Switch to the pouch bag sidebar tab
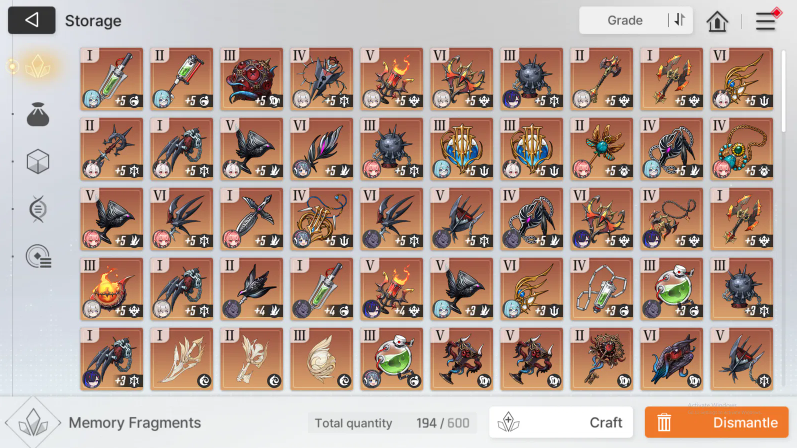Image resolution: width=797 pixels, height=448 pixels. [38, 114]
